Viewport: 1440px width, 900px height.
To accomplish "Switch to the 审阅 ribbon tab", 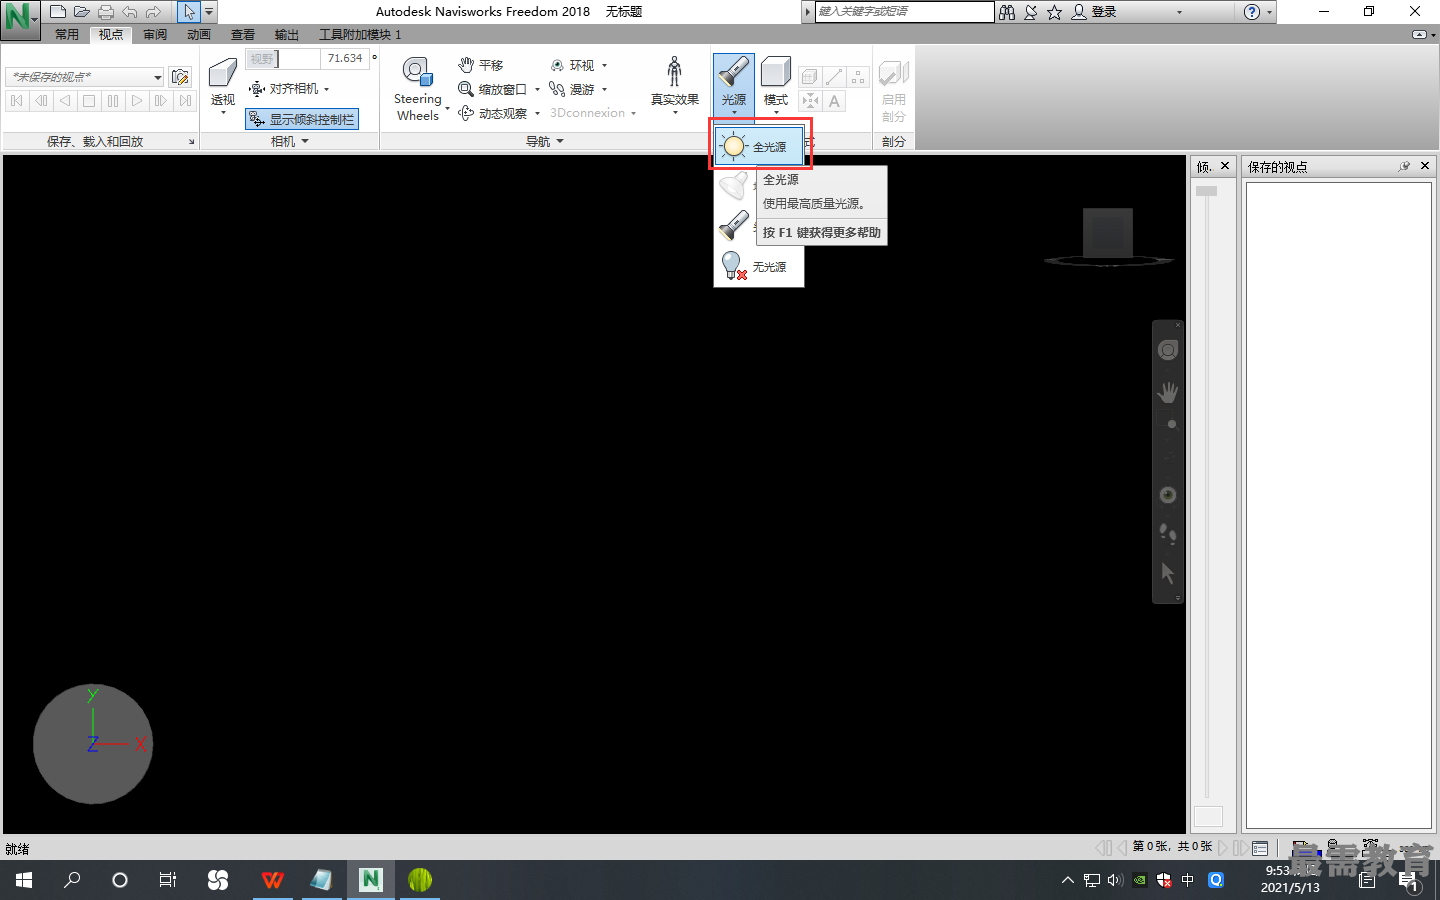I will point(155,35).
